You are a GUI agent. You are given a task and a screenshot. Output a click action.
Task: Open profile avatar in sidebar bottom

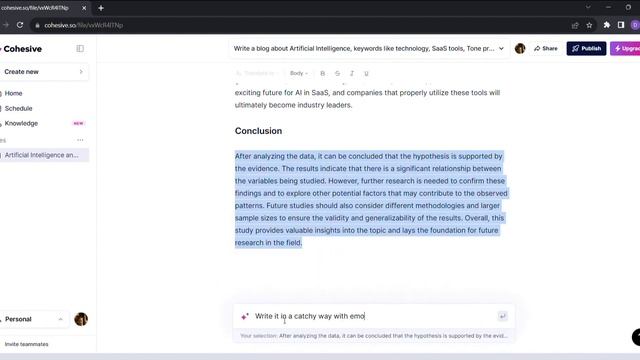(81, 319)
